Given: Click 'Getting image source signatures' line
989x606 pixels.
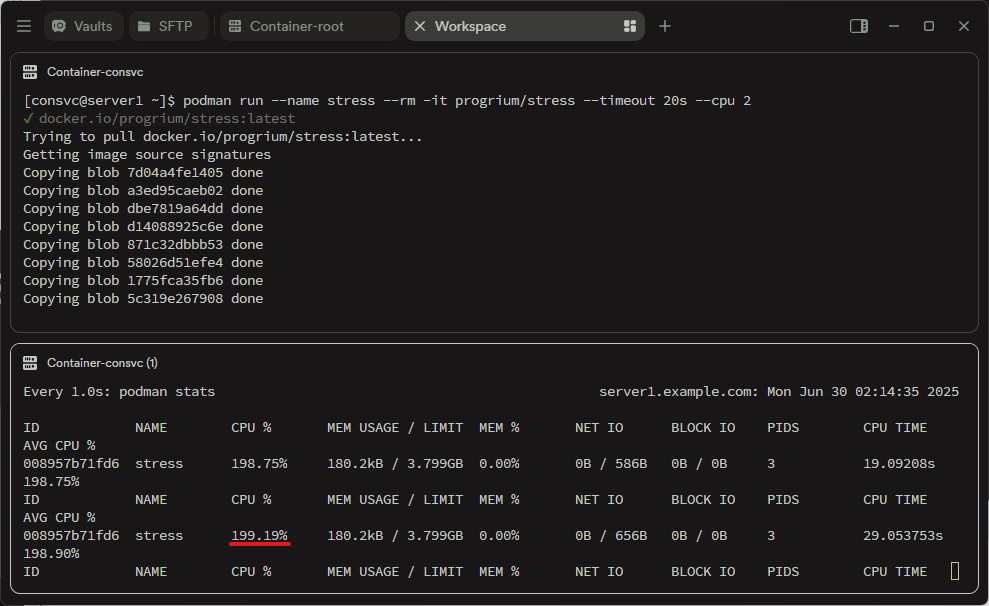Looking at the screenshot, I should click(147, 154).
